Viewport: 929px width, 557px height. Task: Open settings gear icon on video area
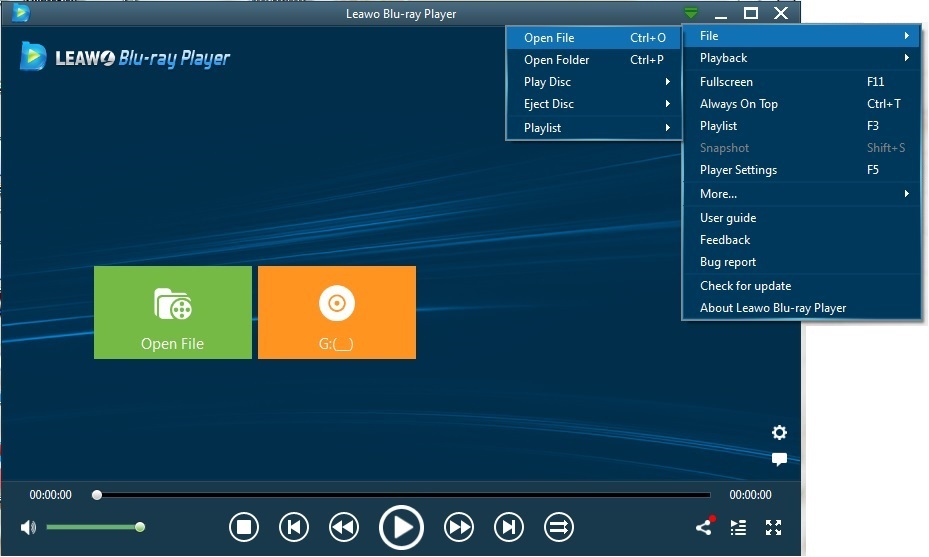779,433
